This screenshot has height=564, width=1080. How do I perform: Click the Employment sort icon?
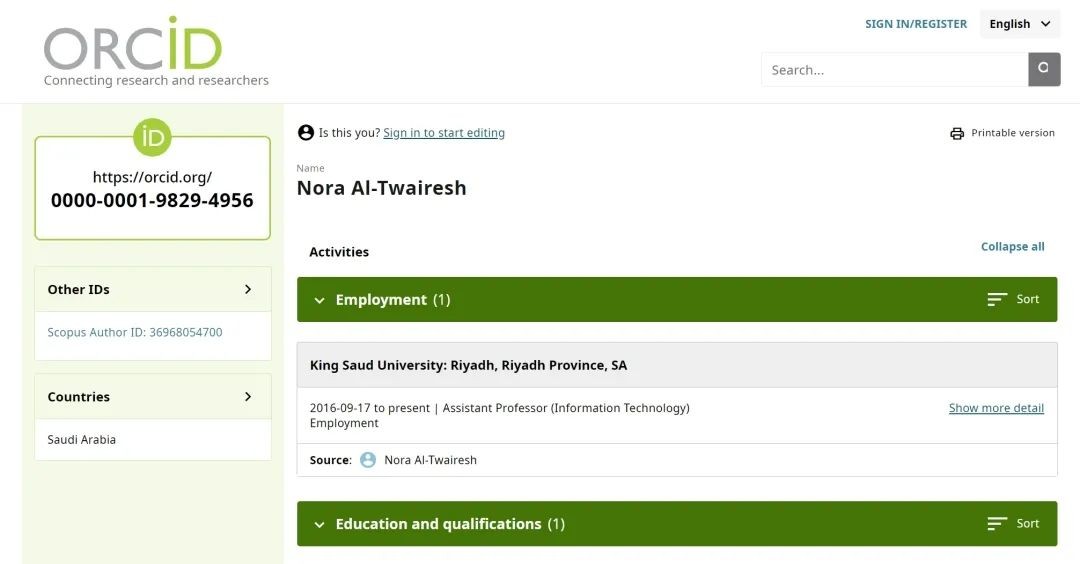997,299
